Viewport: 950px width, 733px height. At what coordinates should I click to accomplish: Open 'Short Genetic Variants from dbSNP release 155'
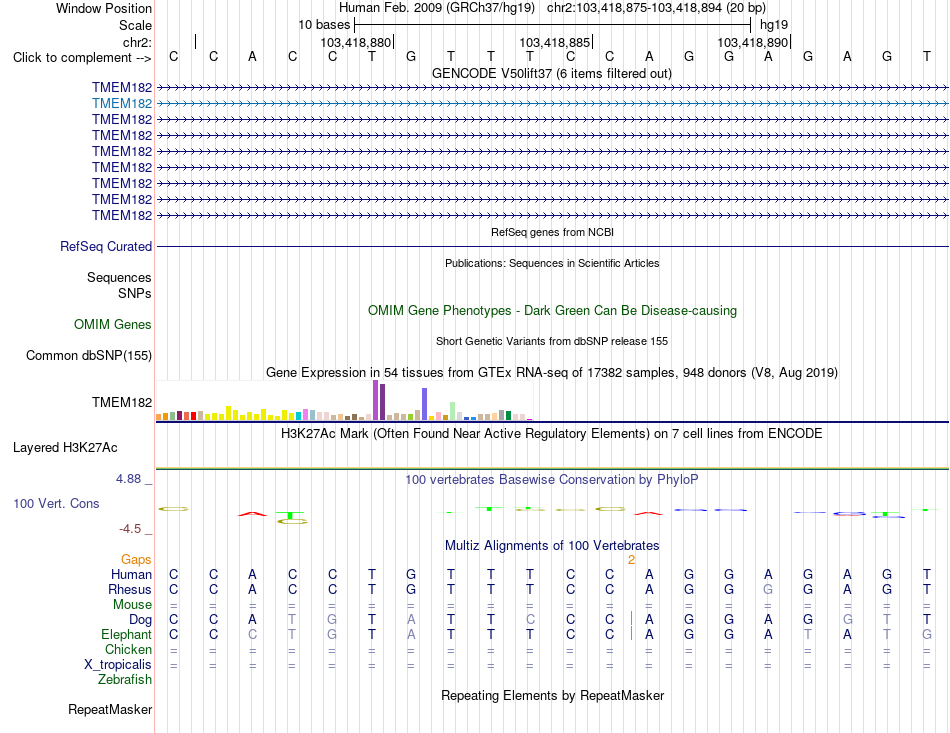552,341
